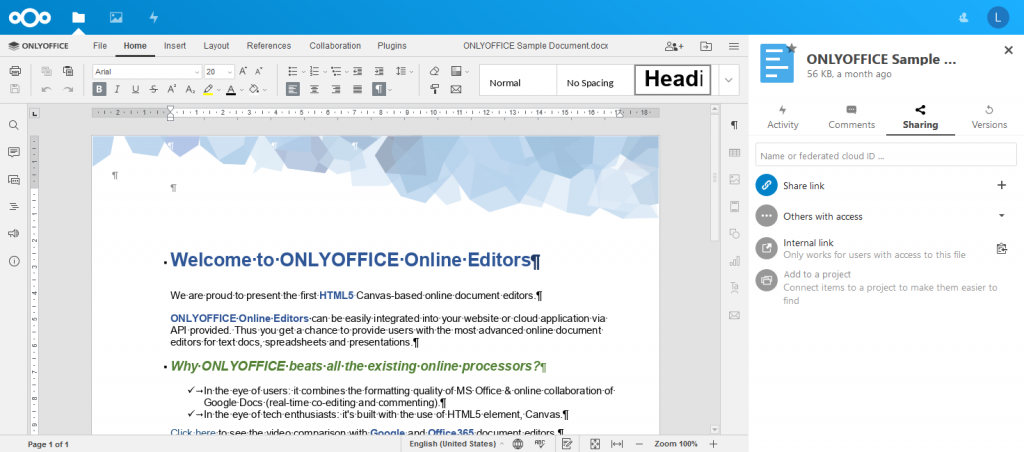
Task: Open the Nextcloud Activity lightning icon
Action: tap(153, 18)
